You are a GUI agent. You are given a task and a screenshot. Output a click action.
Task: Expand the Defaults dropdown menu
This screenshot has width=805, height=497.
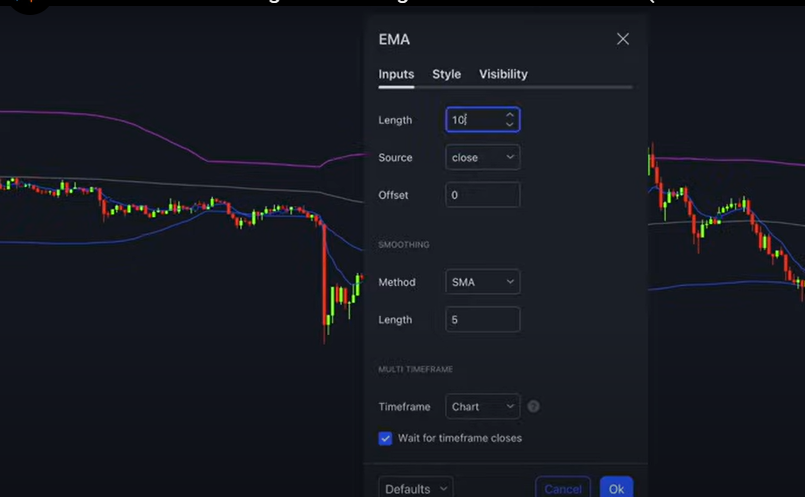click(x=415, y=488)
